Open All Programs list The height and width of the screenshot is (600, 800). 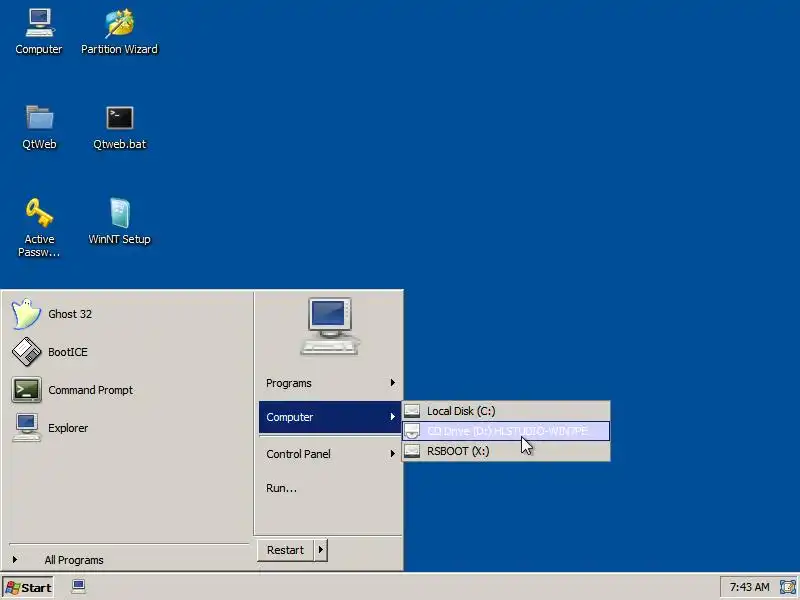74,560
